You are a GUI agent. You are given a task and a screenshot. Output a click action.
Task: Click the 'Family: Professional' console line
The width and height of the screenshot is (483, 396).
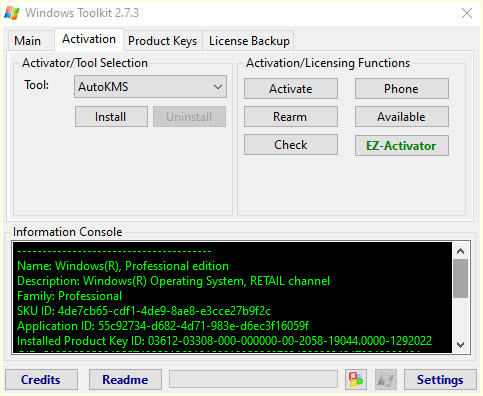pos(69,296)
